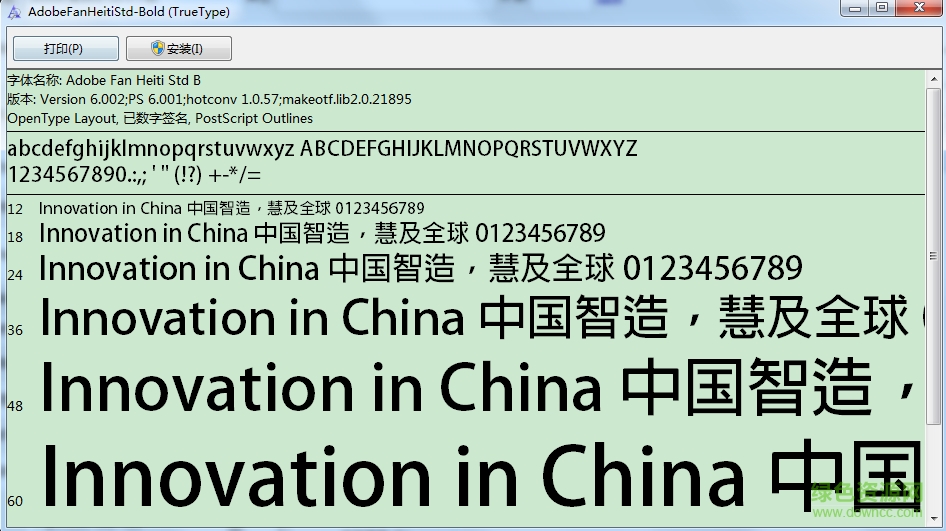Click the digits and punctuation line '1234567890.:,;'
The height and width of the screenshot is (531, 946).
tap(134, 175)
